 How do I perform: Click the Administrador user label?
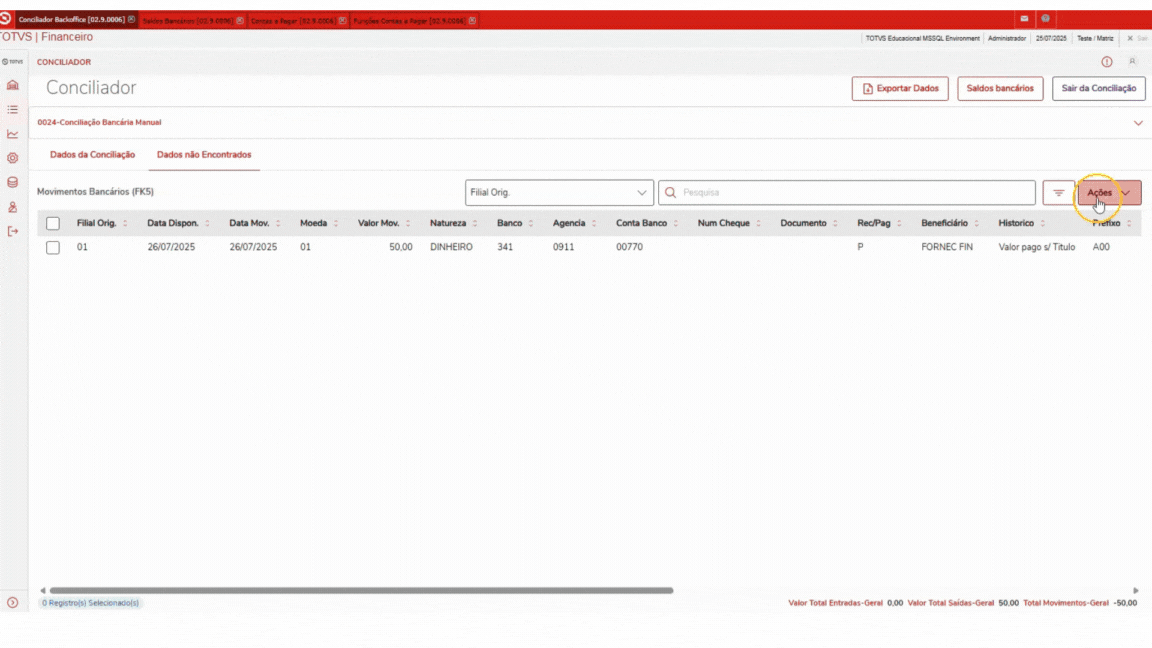[x=1007, y=38]
